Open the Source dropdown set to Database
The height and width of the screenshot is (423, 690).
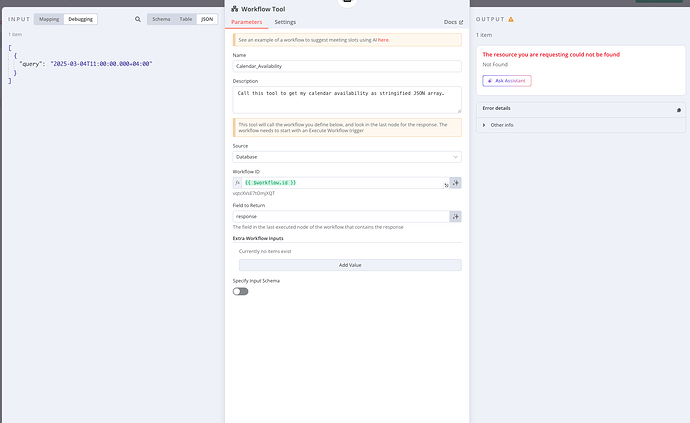coord(347,157)
